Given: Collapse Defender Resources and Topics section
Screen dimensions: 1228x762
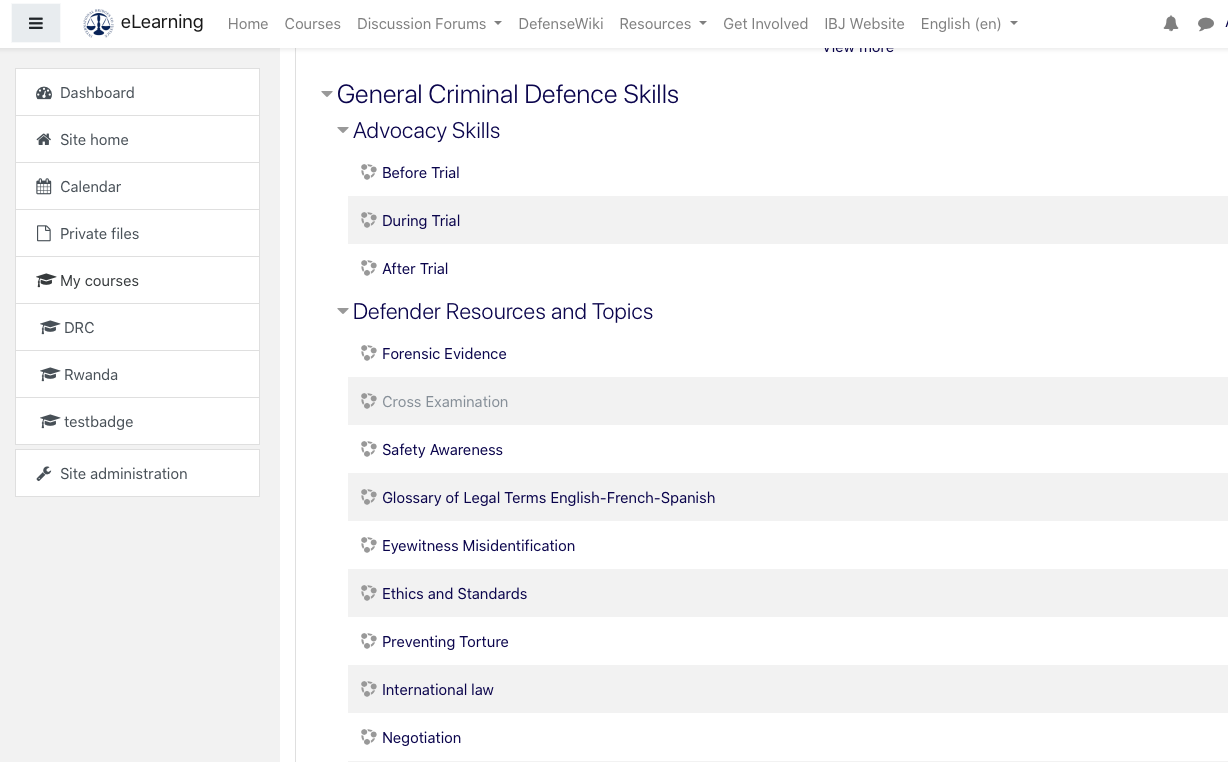Looking at the screenshot, I should click(343, 312).
